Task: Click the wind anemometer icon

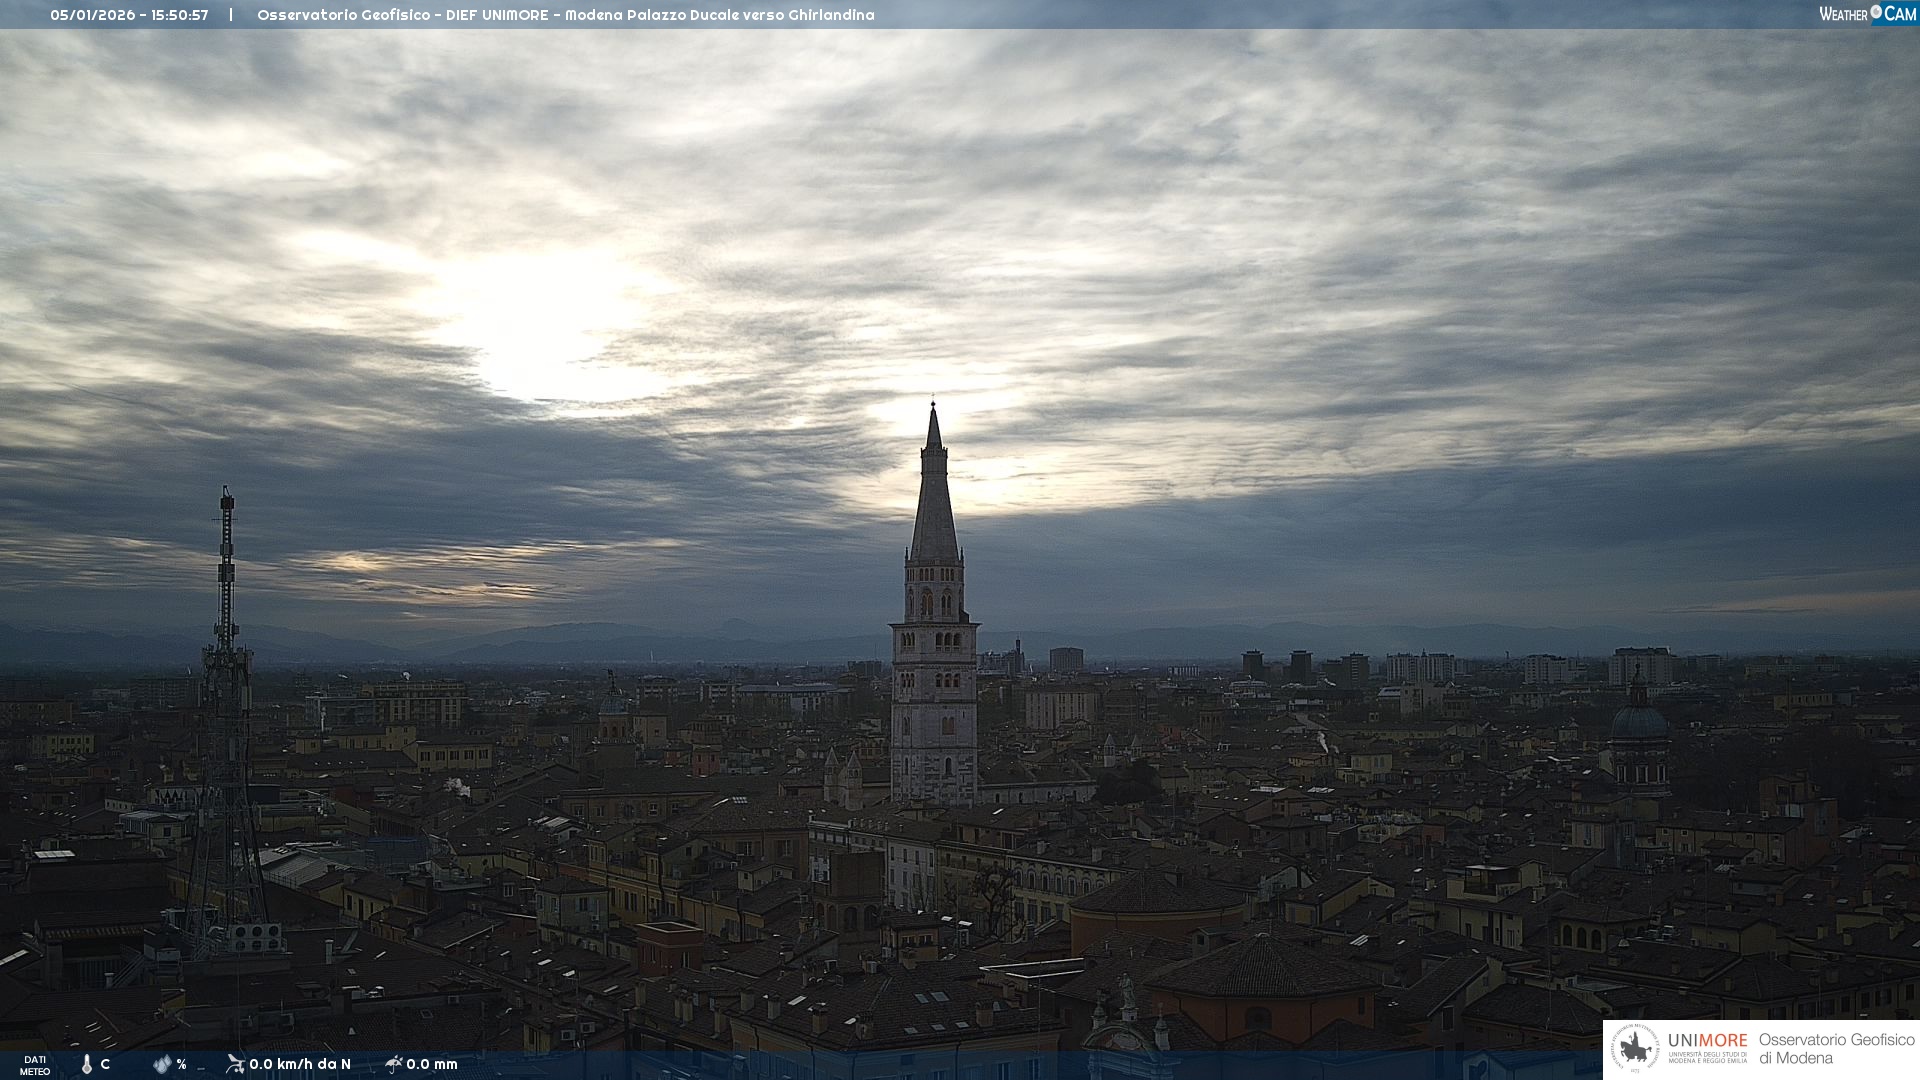Action: point(235,1064)
